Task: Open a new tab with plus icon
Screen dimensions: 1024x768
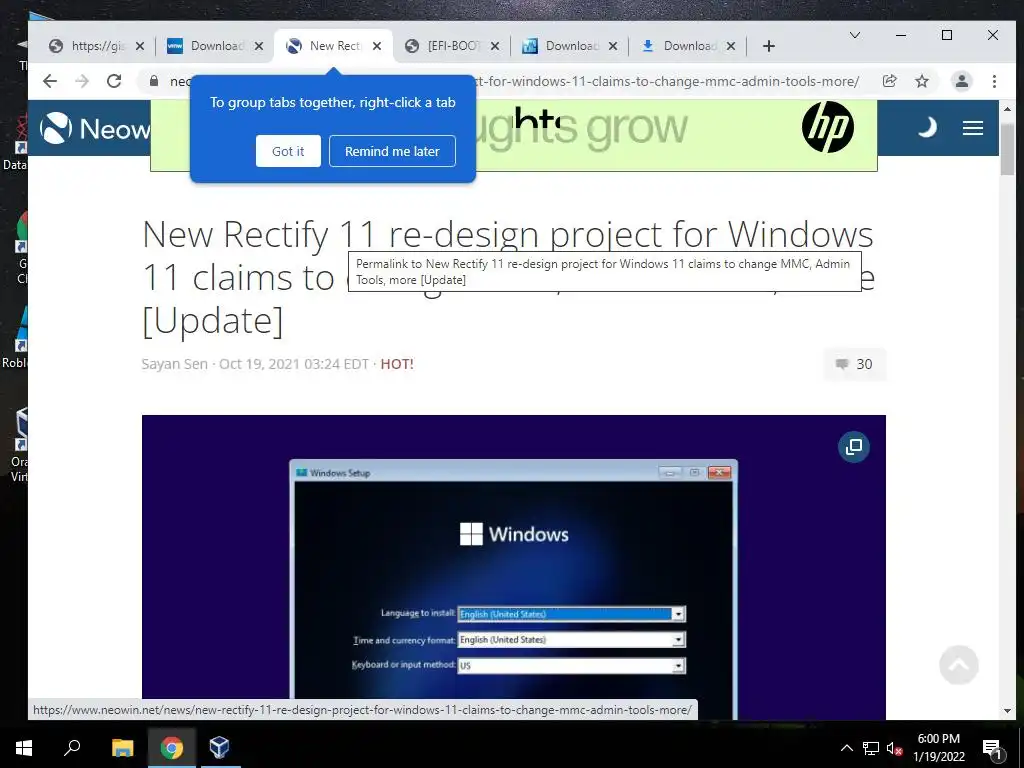Action: [x=769, y=46]
